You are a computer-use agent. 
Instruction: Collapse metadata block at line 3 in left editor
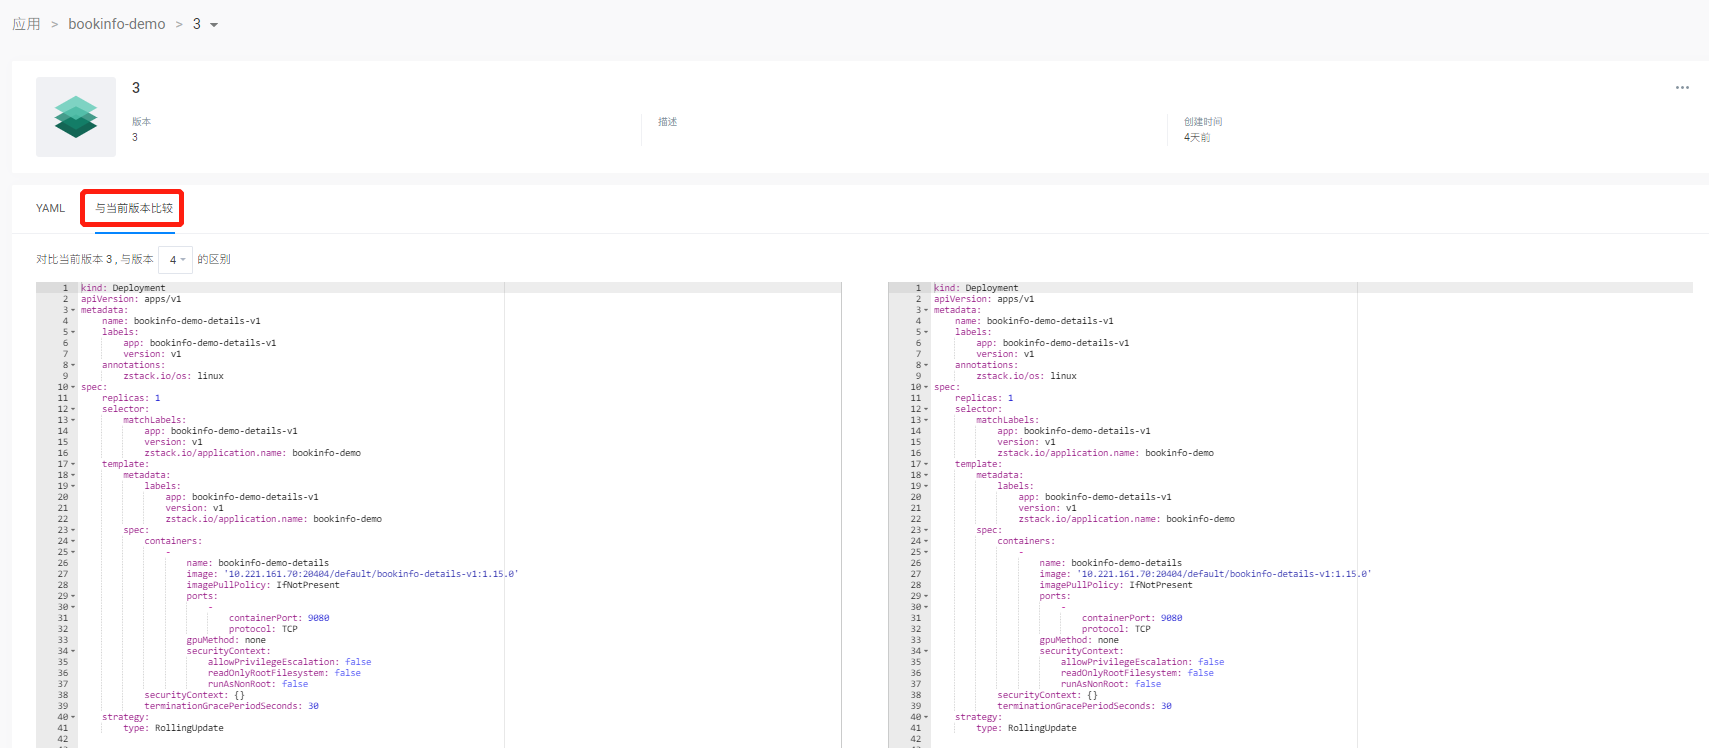click(73, 311)
